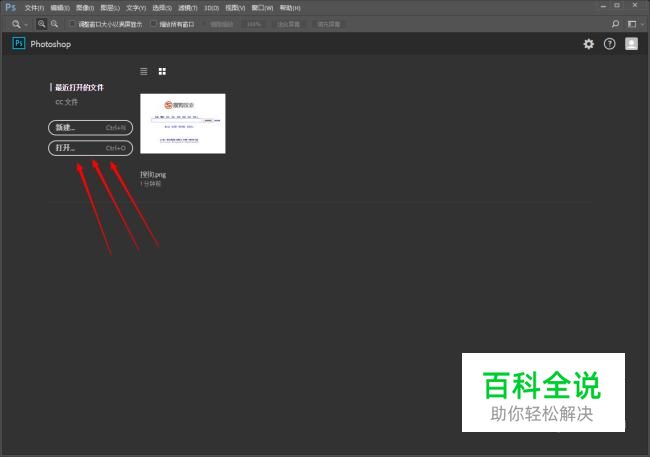Open settings gear on start screen
Screen dimensions: 650x457
point(589,44)
